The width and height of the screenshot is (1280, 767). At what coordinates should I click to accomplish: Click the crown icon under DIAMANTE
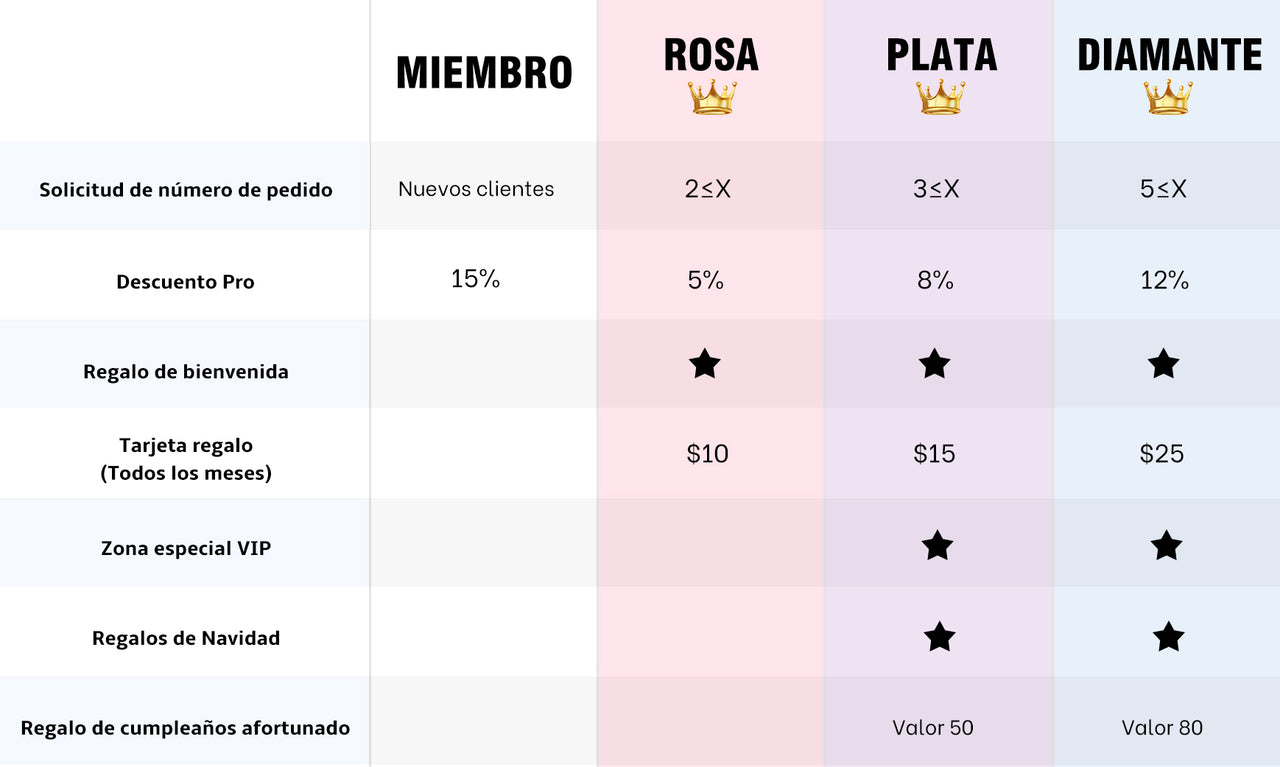[1168, 98]
